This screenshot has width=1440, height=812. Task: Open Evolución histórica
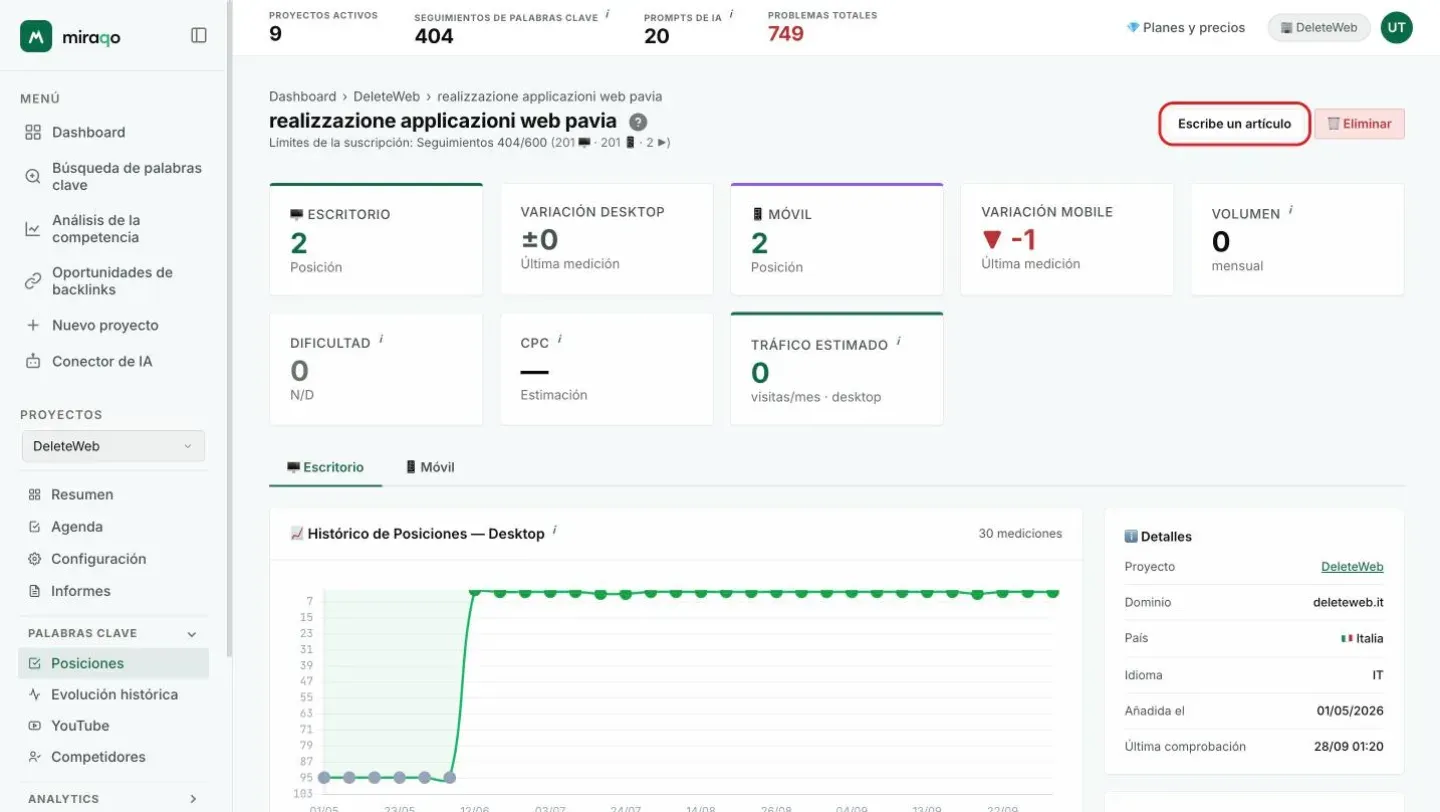coord(113,694)
